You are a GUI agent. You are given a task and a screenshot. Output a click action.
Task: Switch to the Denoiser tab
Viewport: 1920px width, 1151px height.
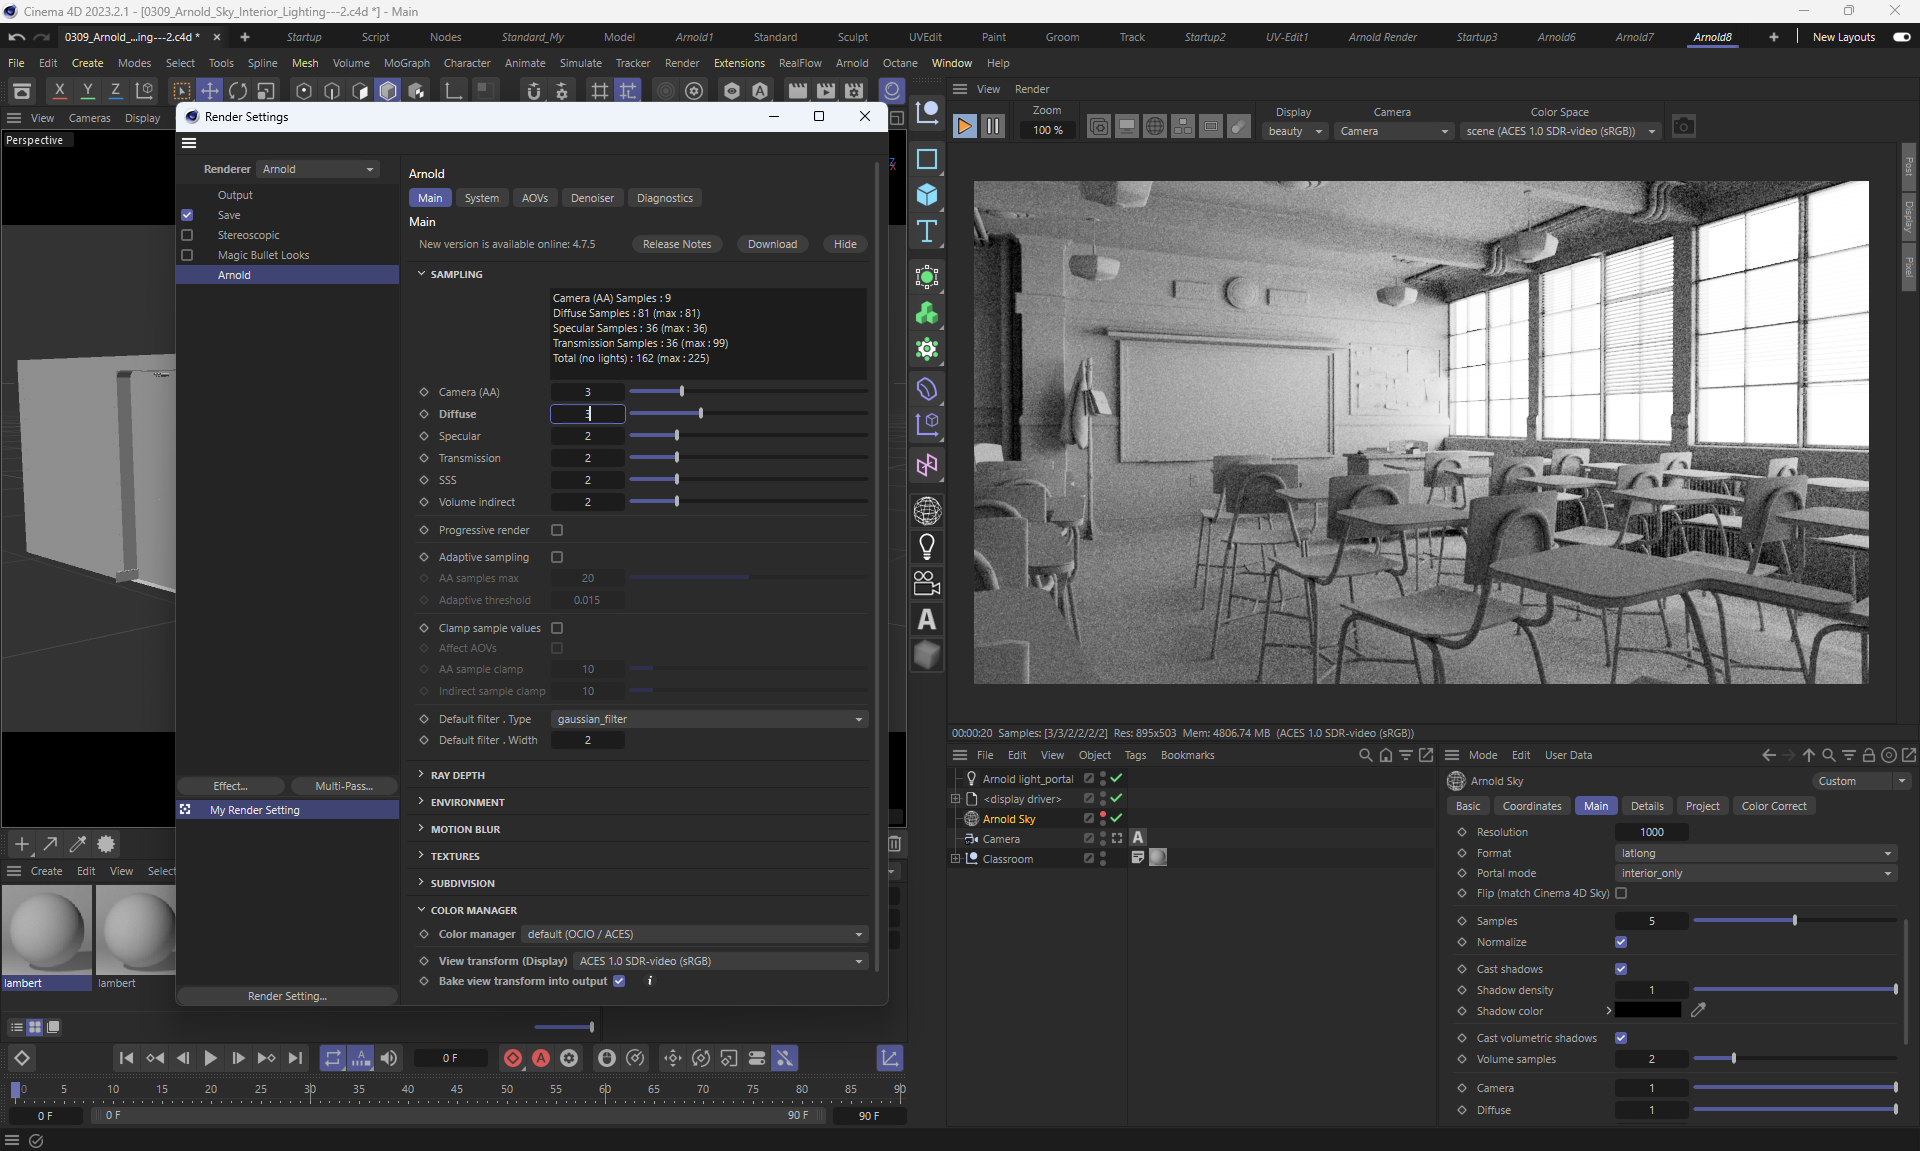[x=592, y=198]
